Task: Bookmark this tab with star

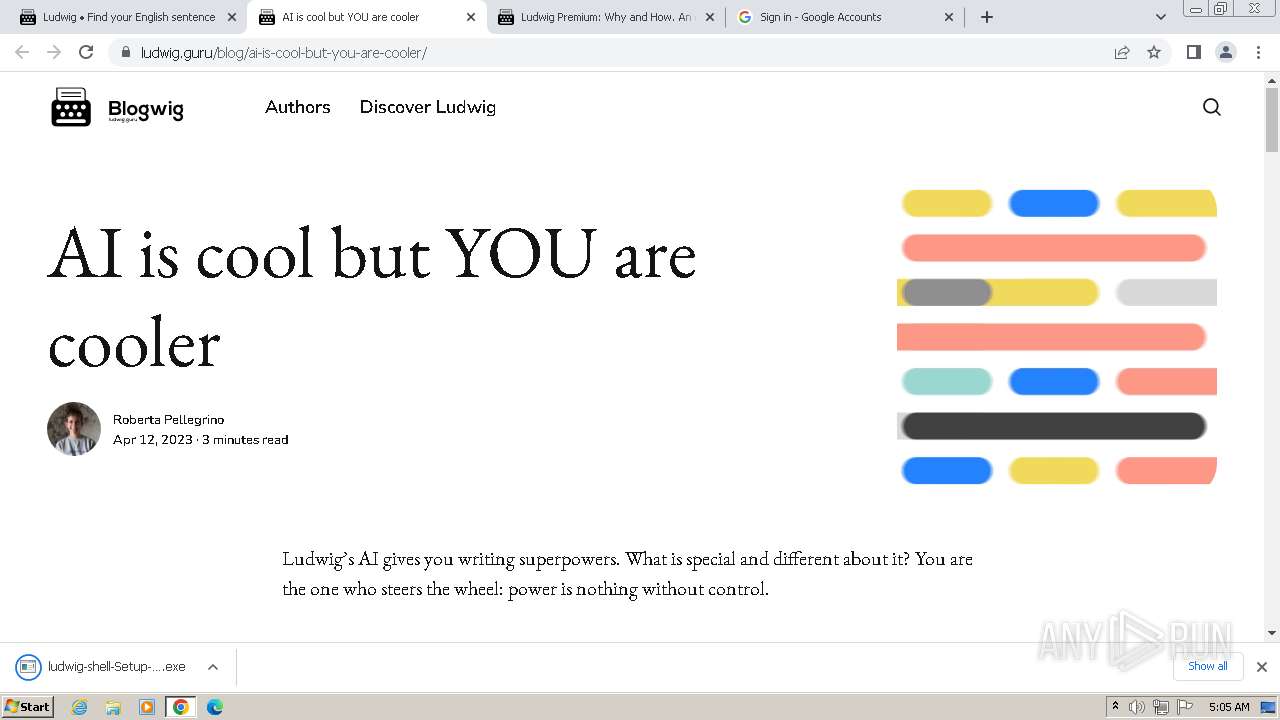Action: tap(1154, 52)
